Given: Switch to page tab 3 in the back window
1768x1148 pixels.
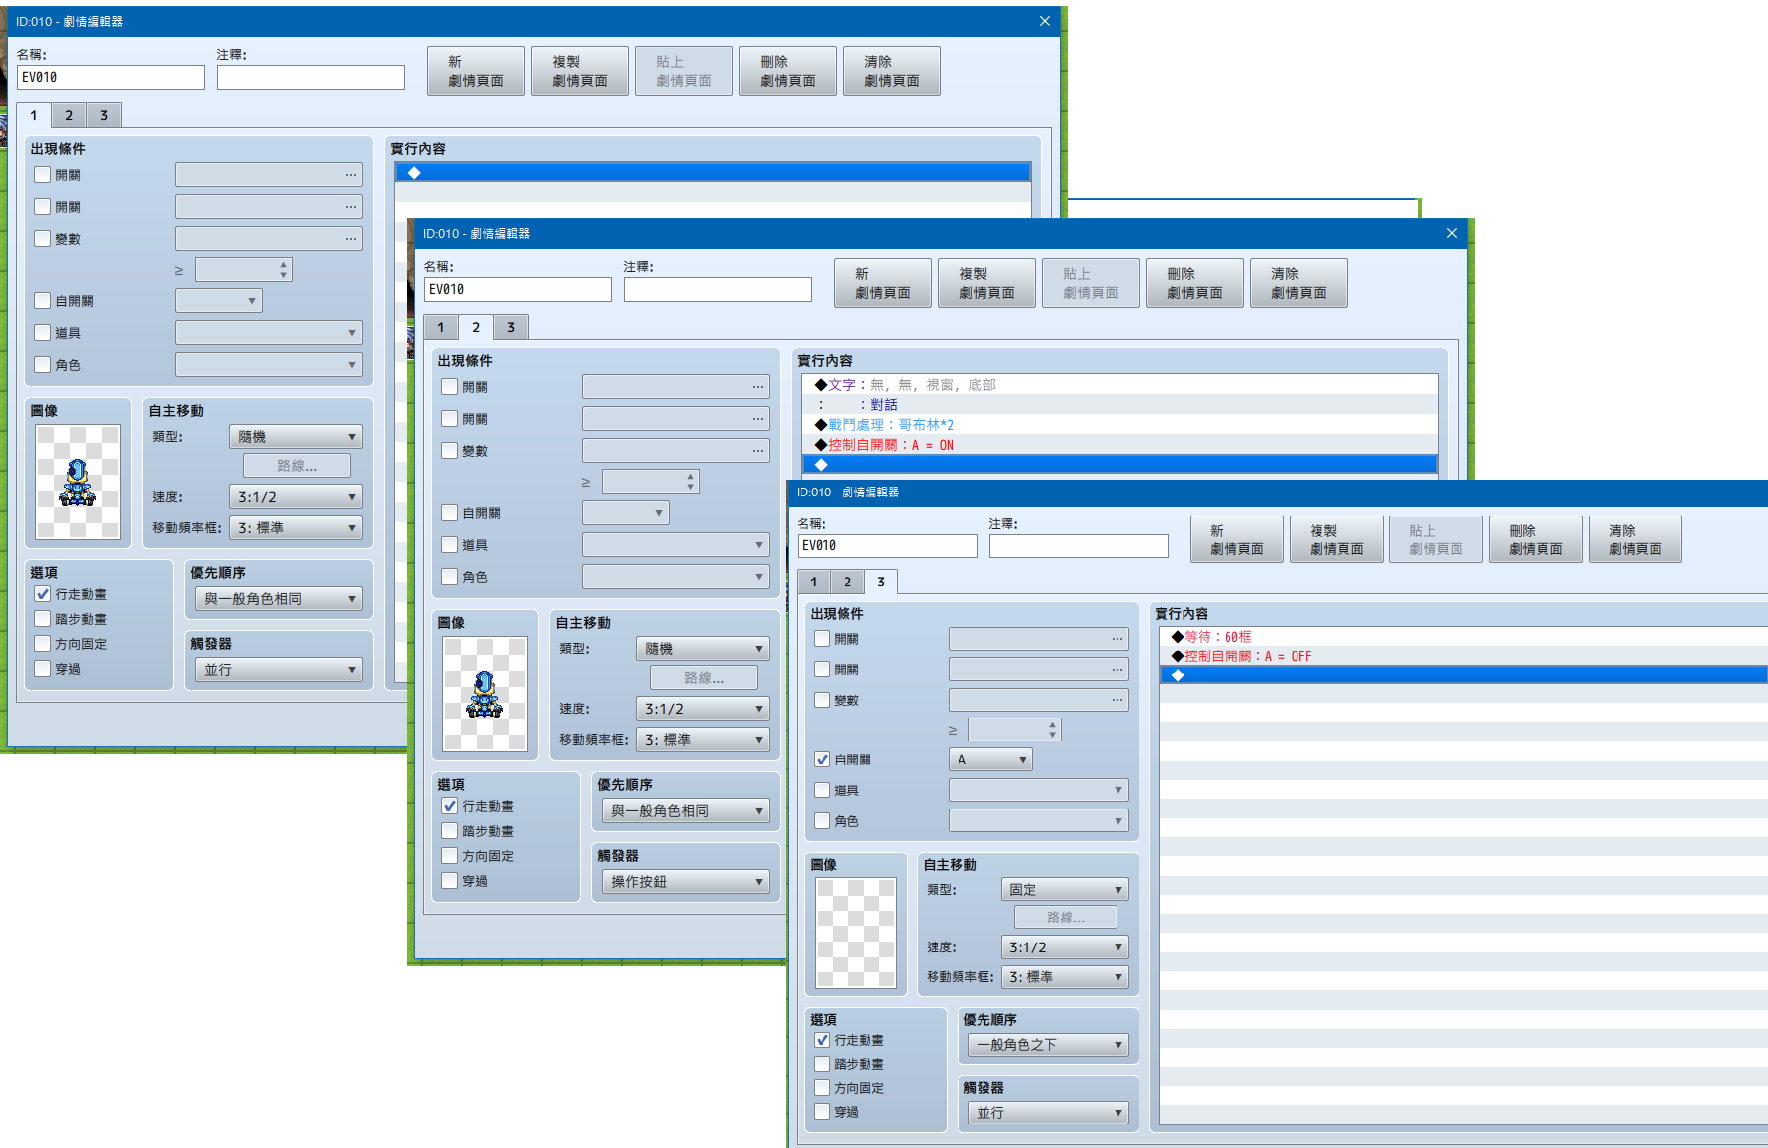Looking at the screenshot, I should pos(104,115).
